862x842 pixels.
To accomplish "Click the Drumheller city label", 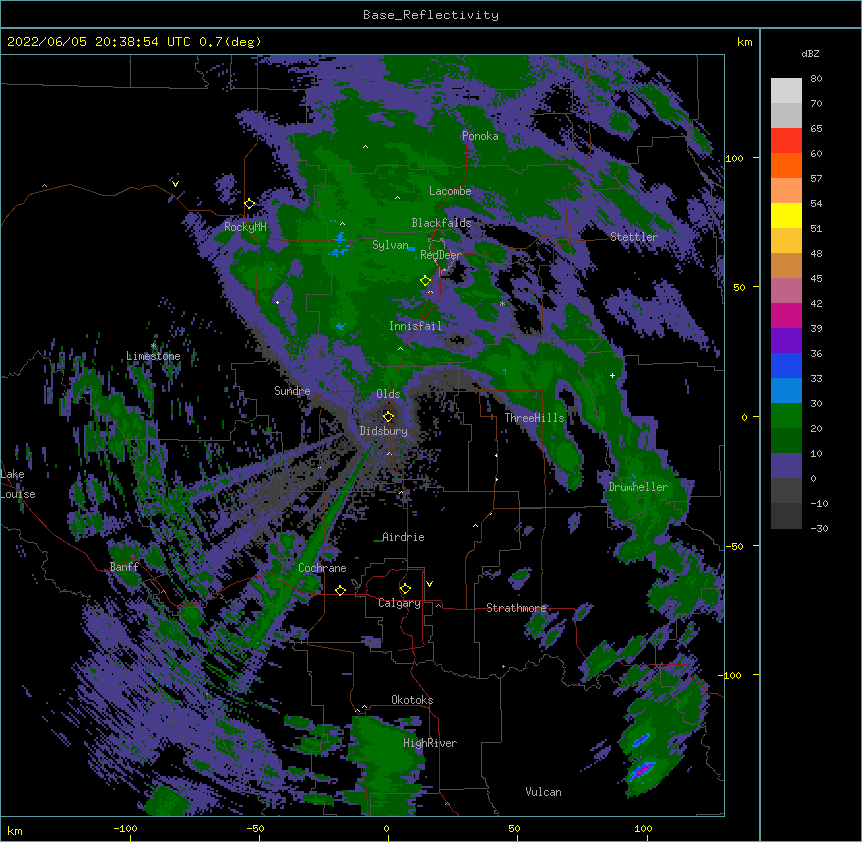I will pos(638,487).
